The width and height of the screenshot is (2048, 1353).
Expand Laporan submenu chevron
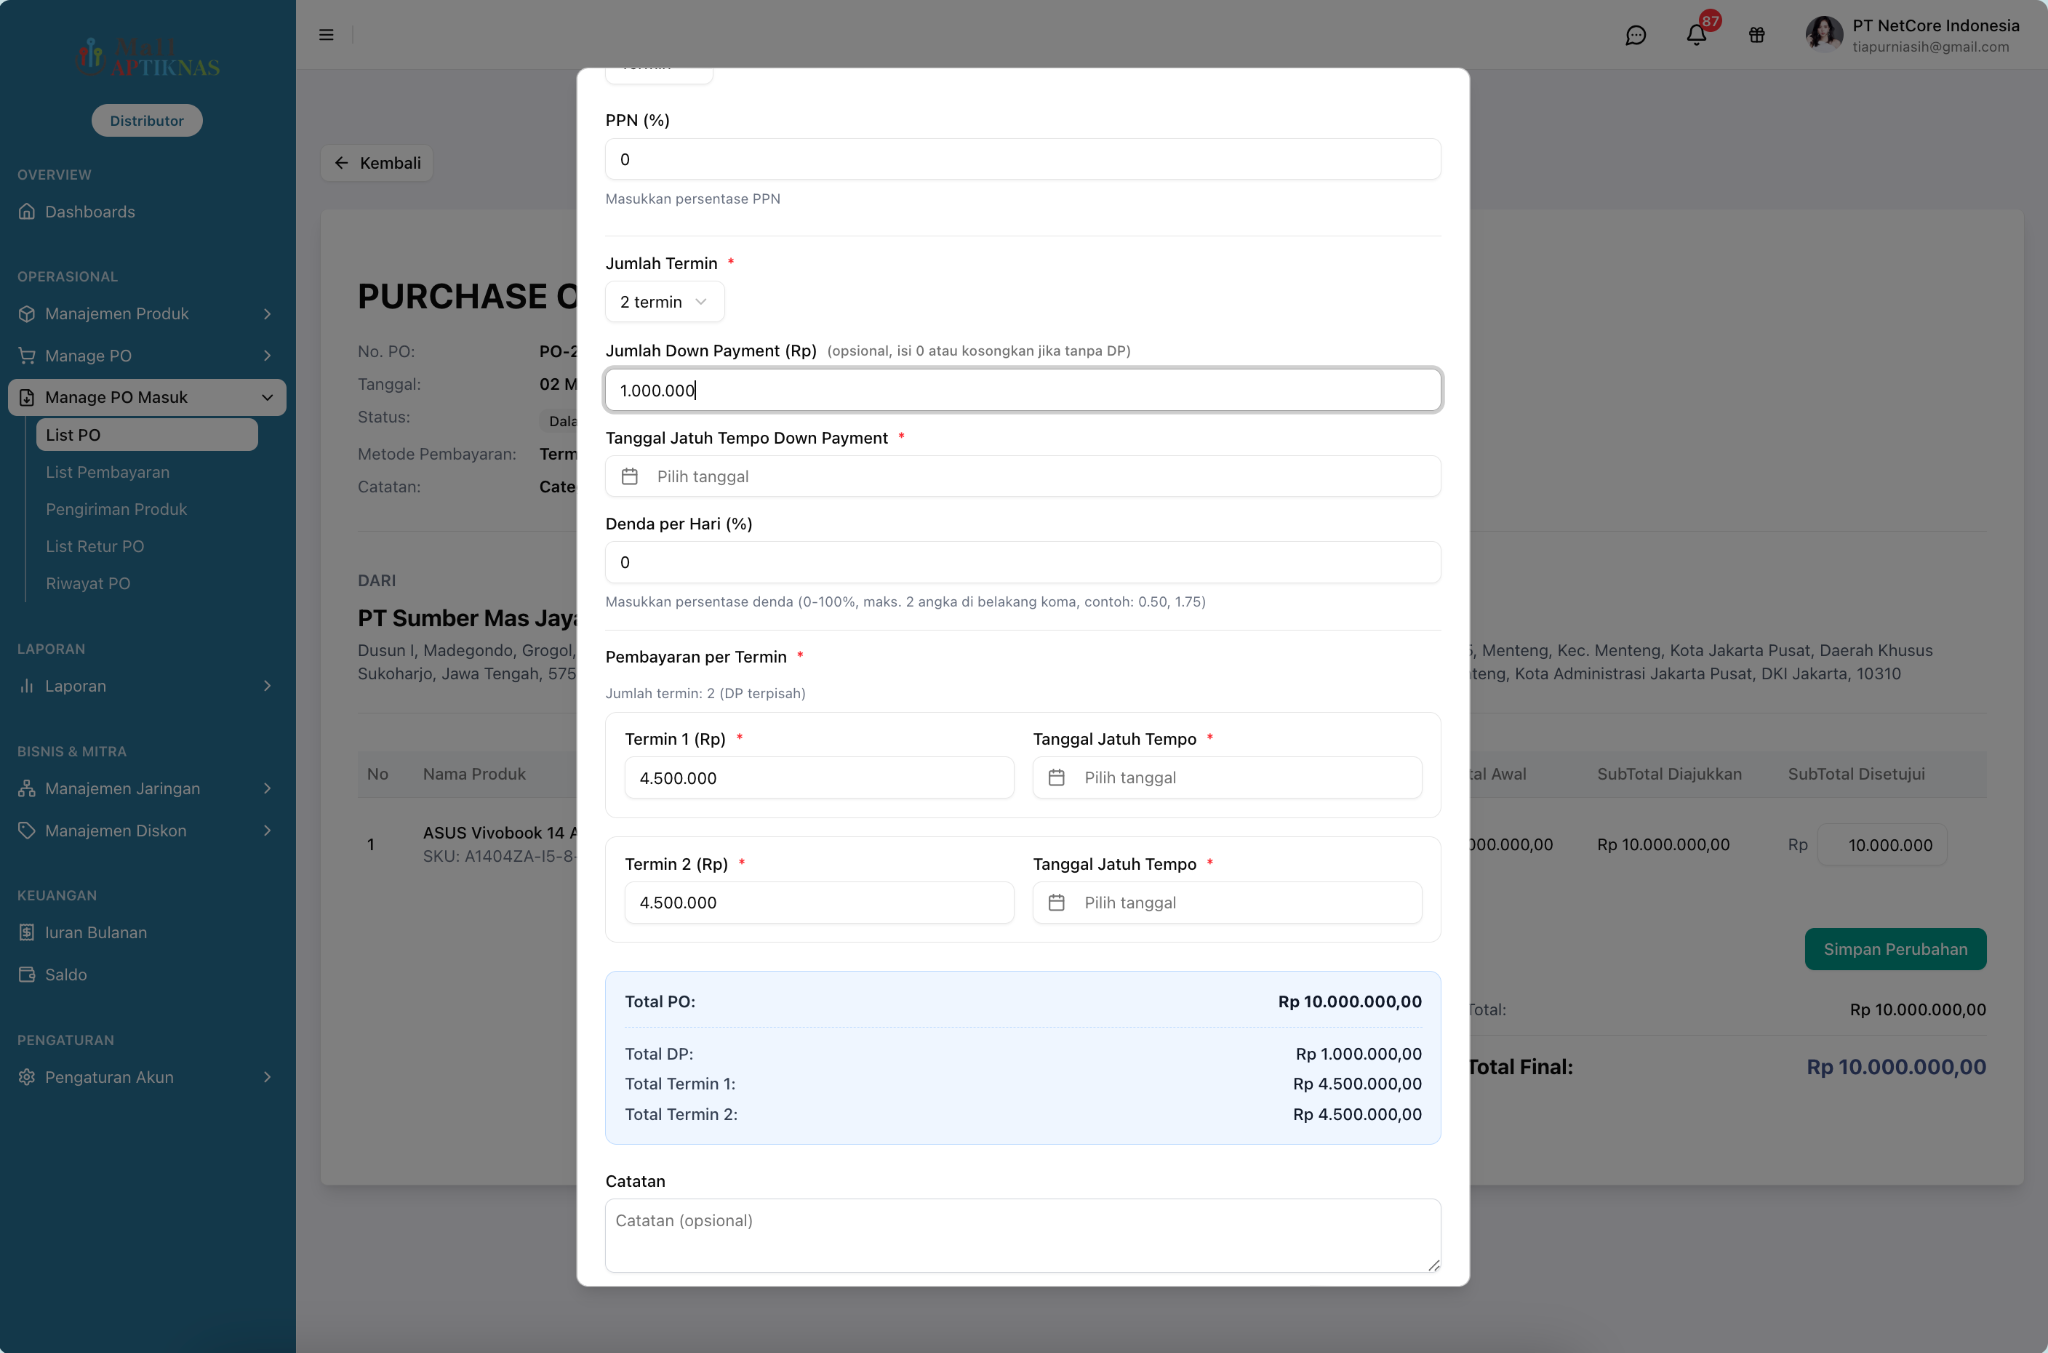pos(267,686)
